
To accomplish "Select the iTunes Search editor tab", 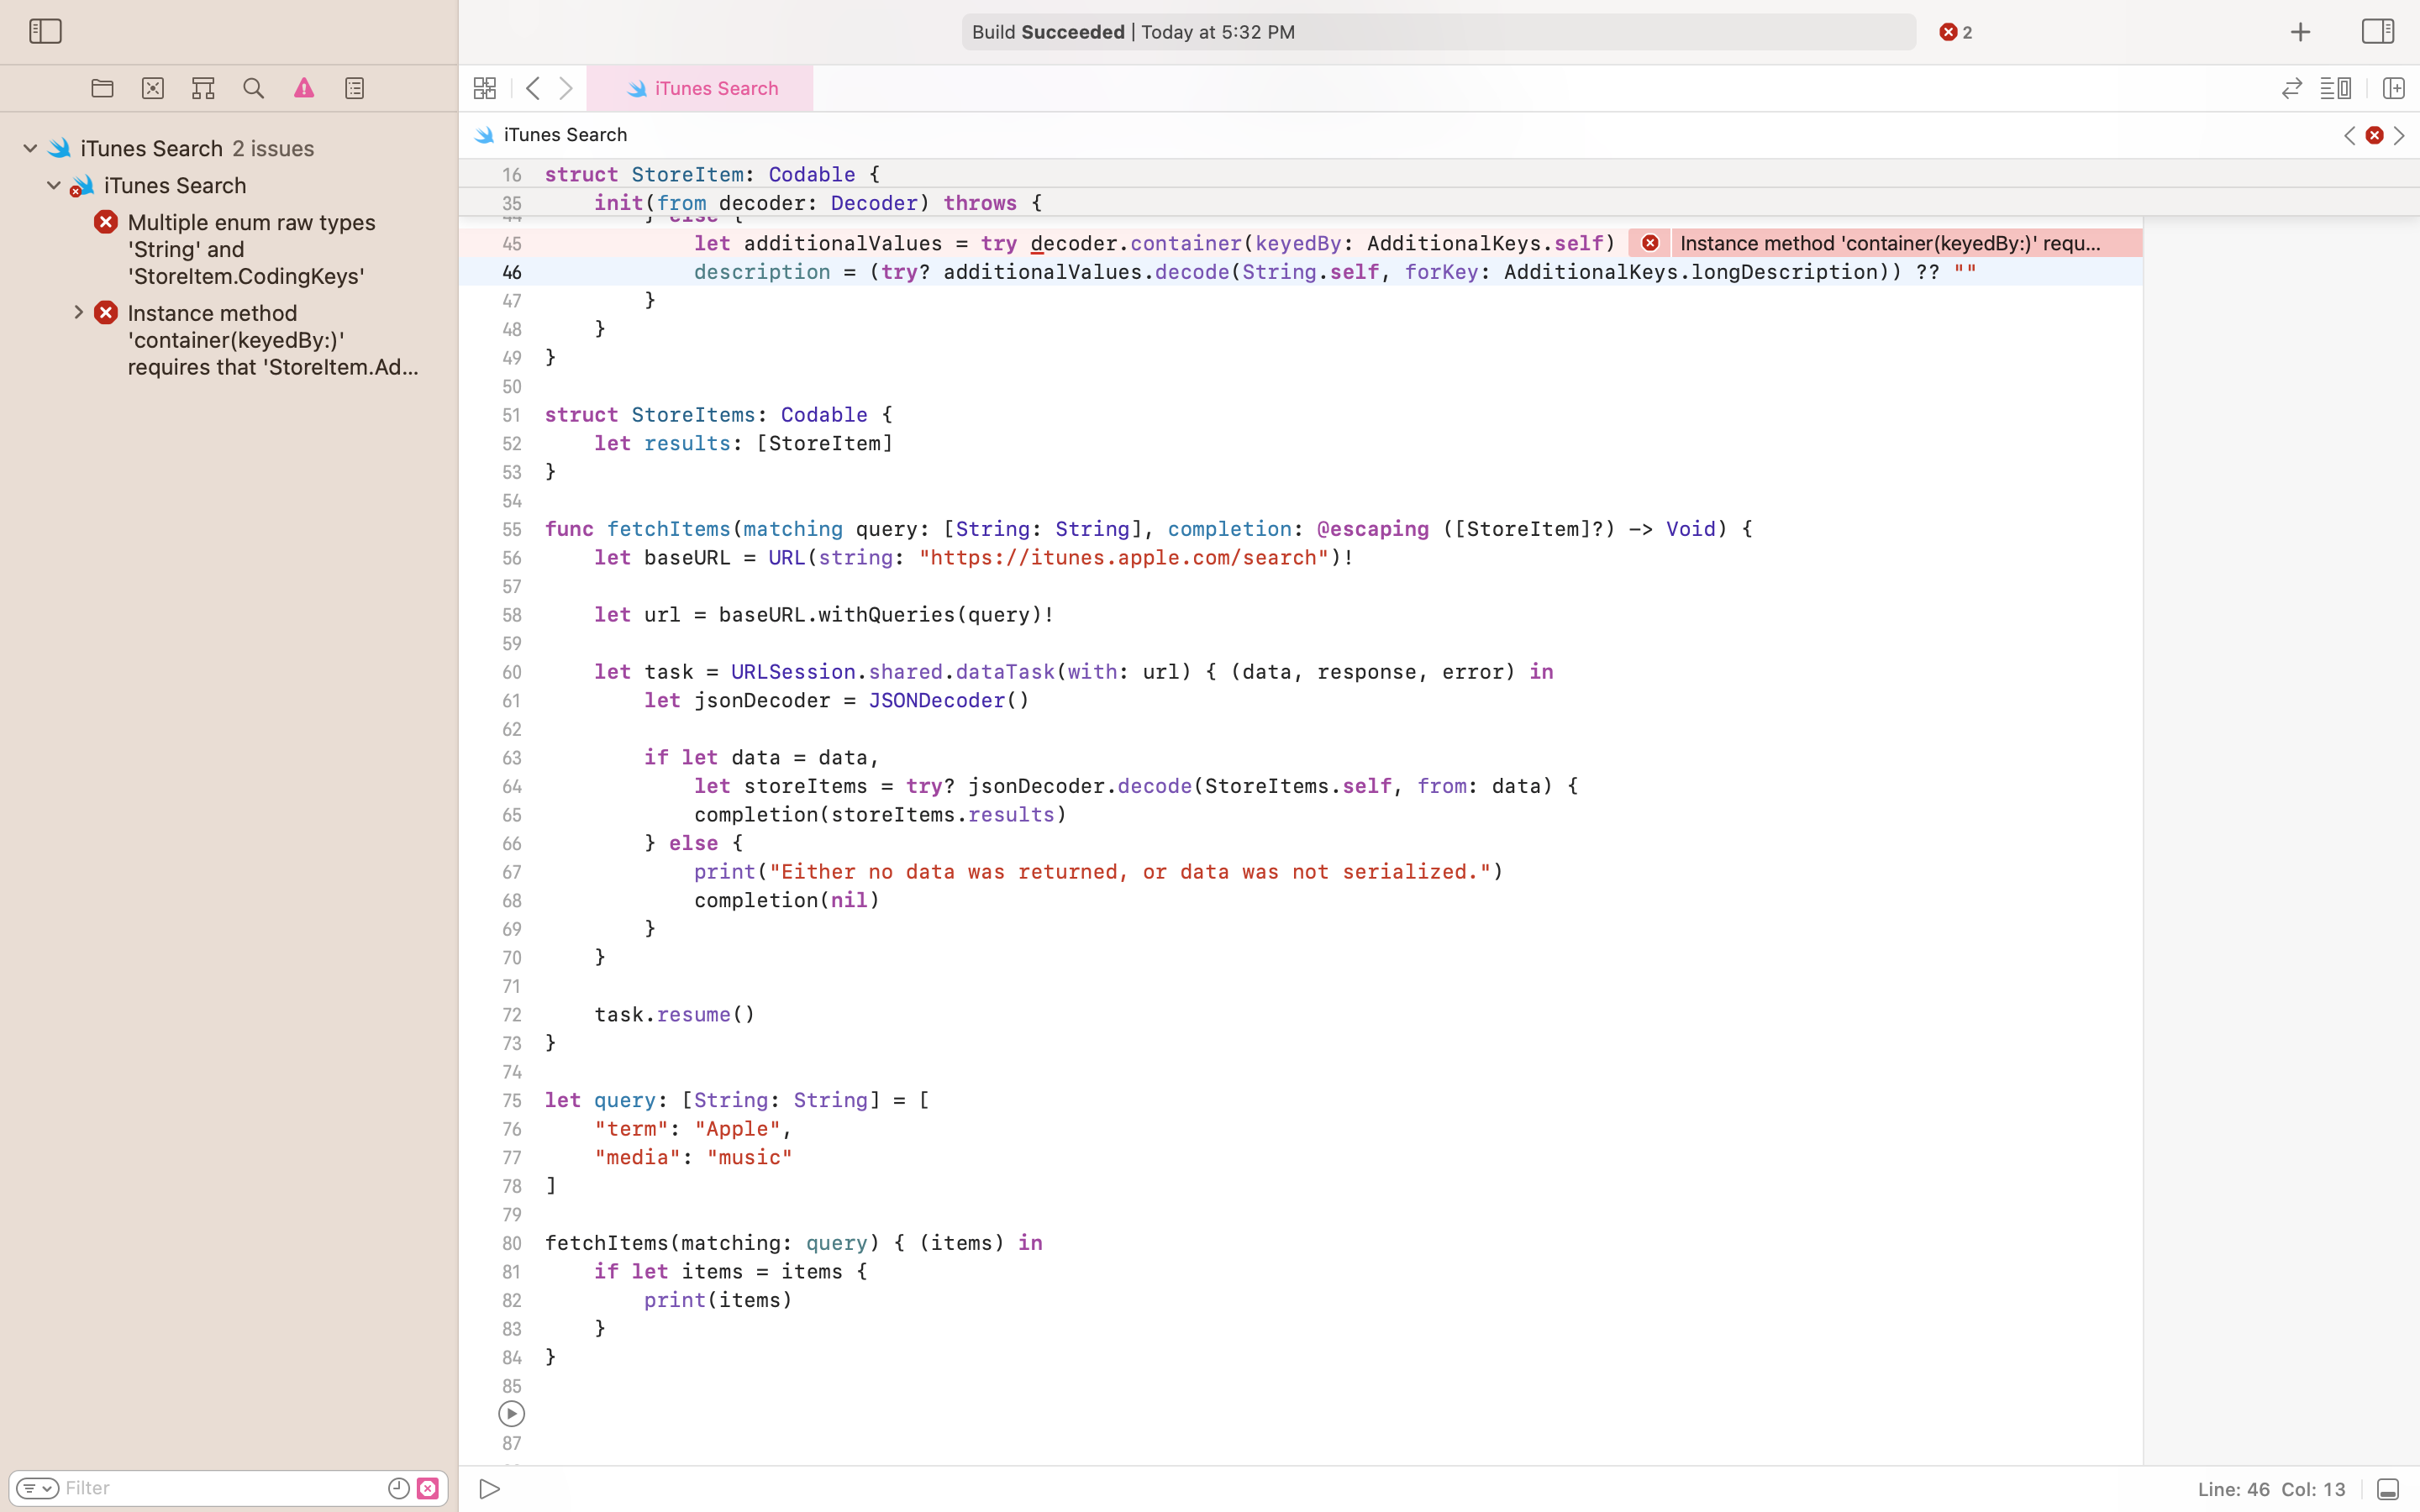I will click(x=700, y=88).
